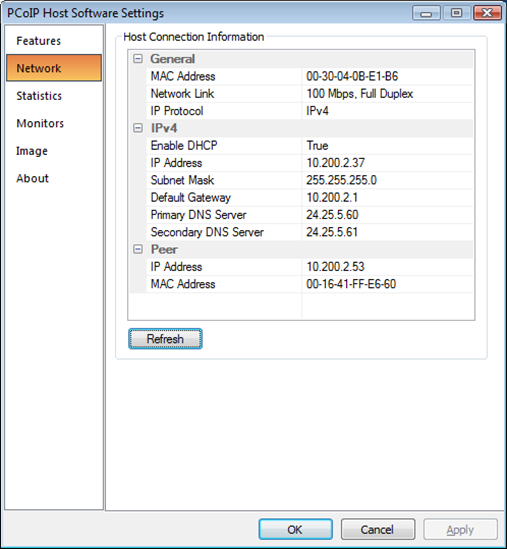This screenshot has width=507, height=549.
Task: Go to the Image section
Action: click(x=32, y=151)
